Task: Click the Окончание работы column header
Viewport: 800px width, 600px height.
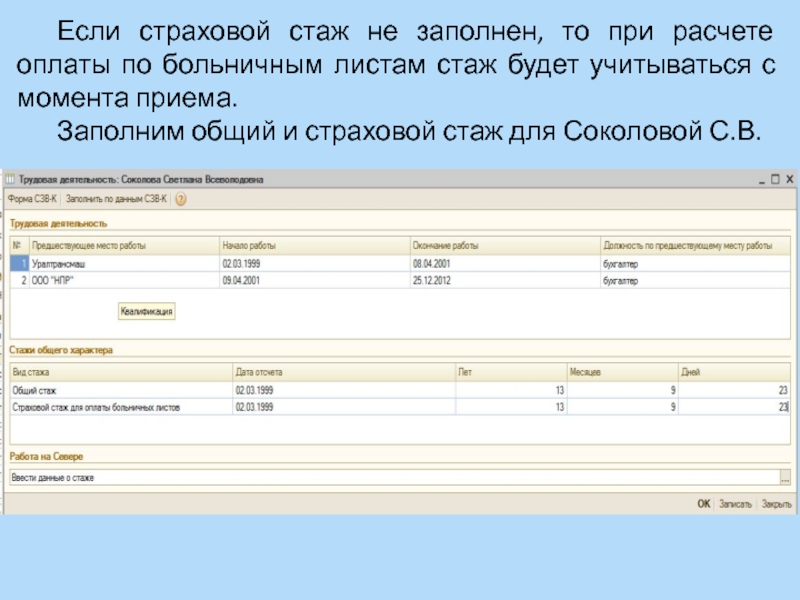Action: click(x=502, y=245)
